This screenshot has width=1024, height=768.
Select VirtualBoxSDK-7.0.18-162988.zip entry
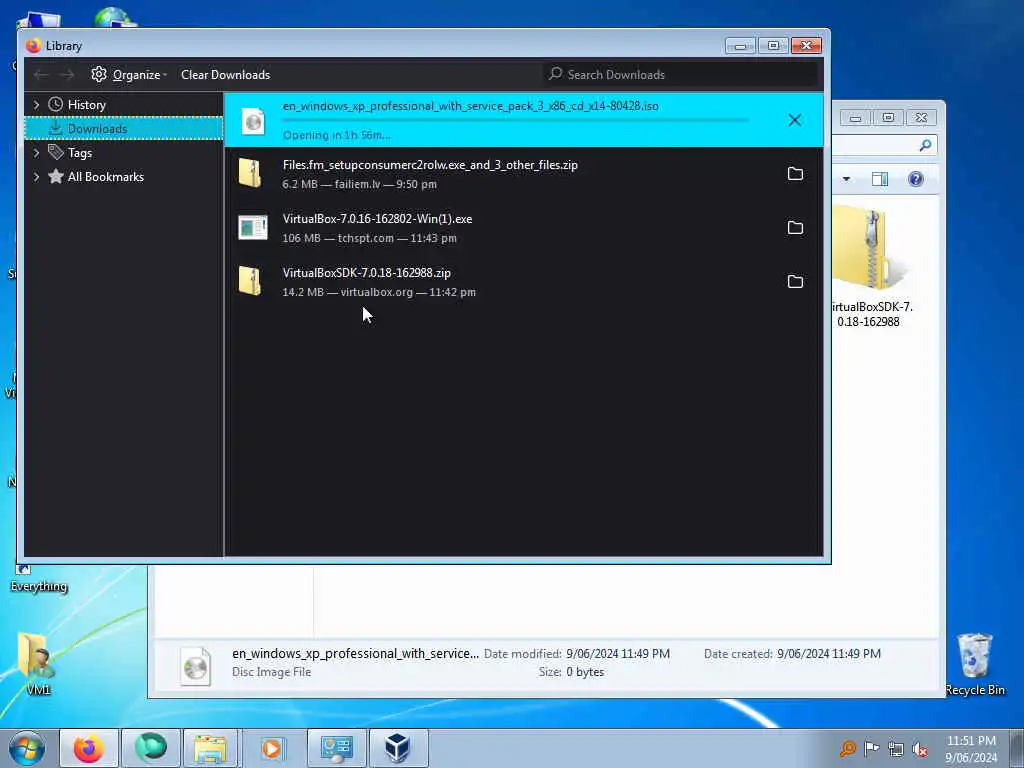[524, 281]
